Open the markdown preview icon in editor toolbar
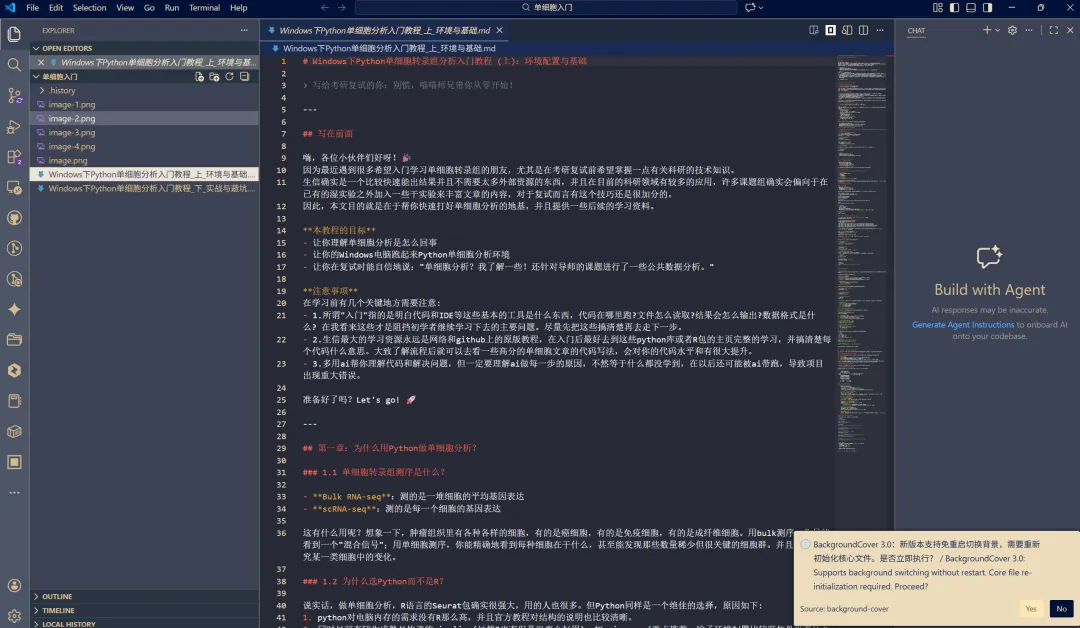Image resolution: width=1080 pixels, height=628 pixels. click(814, 30)
